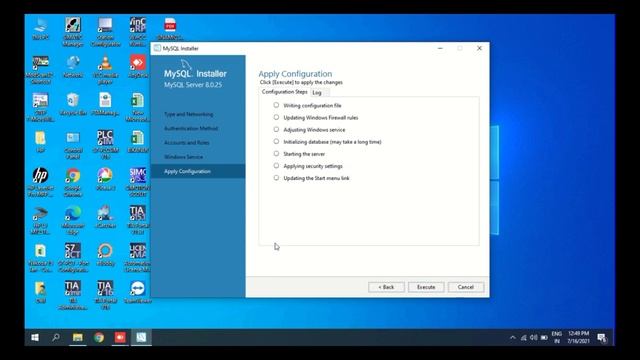The height and width of the screenshot is (360, 640).
Task: Open Chrome from taskbar
Action: pyautogui.click(x=99, y=337)
